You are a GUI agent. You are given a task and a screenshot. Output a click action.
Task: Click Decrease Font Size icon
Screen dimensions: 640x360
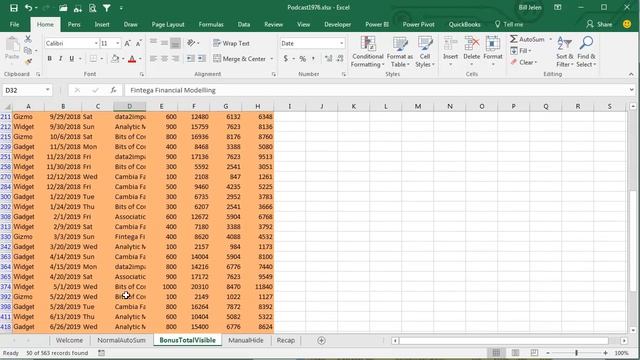coord(138,43)
